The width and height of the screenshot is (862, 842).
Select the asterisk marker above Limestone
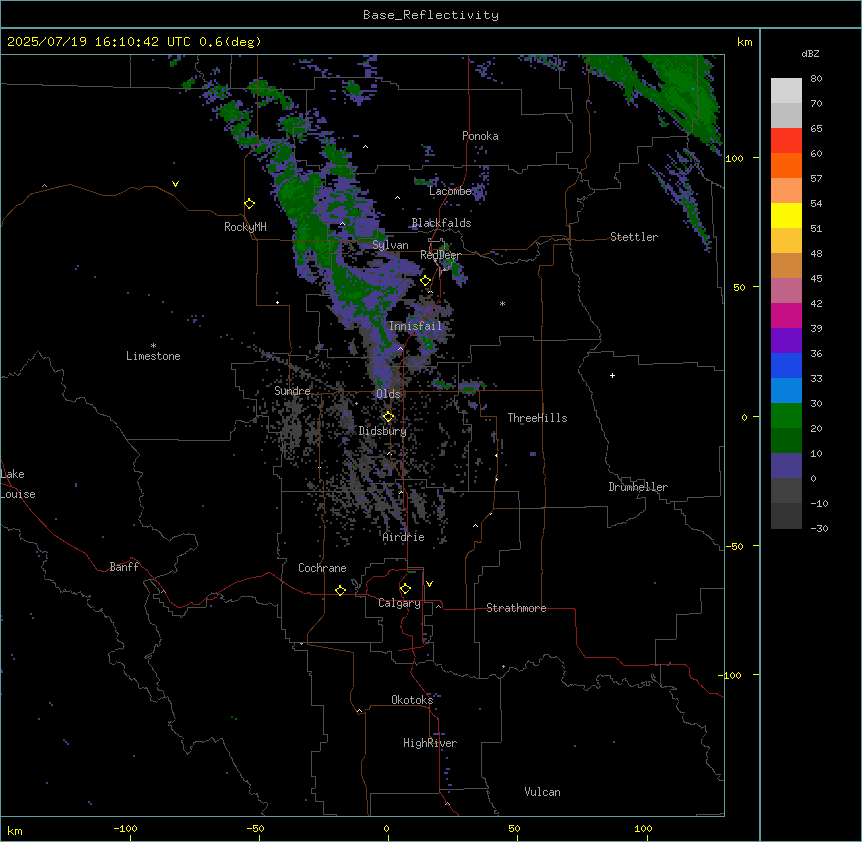pyautogui.click(x=153, y=346)
